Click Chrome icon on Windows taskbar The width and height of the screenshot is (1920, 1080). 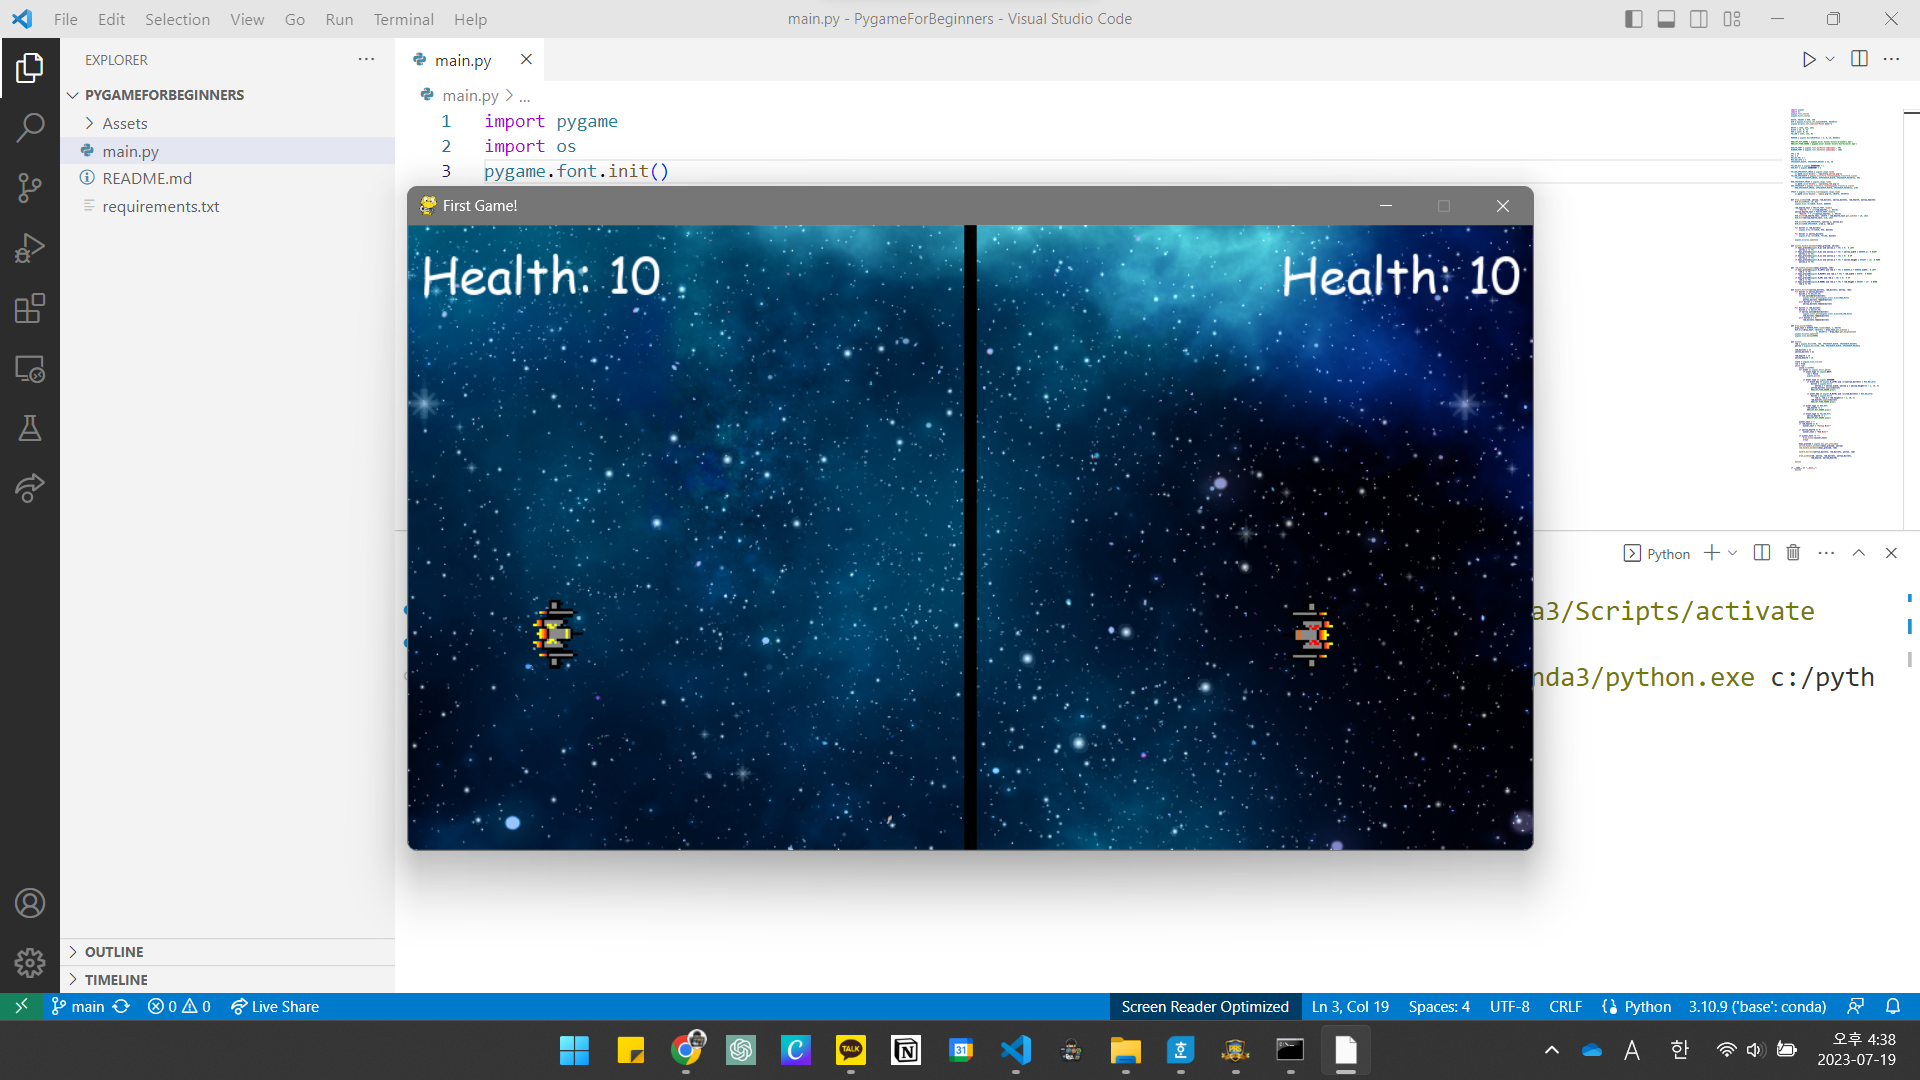click(x=686, y=1050)
